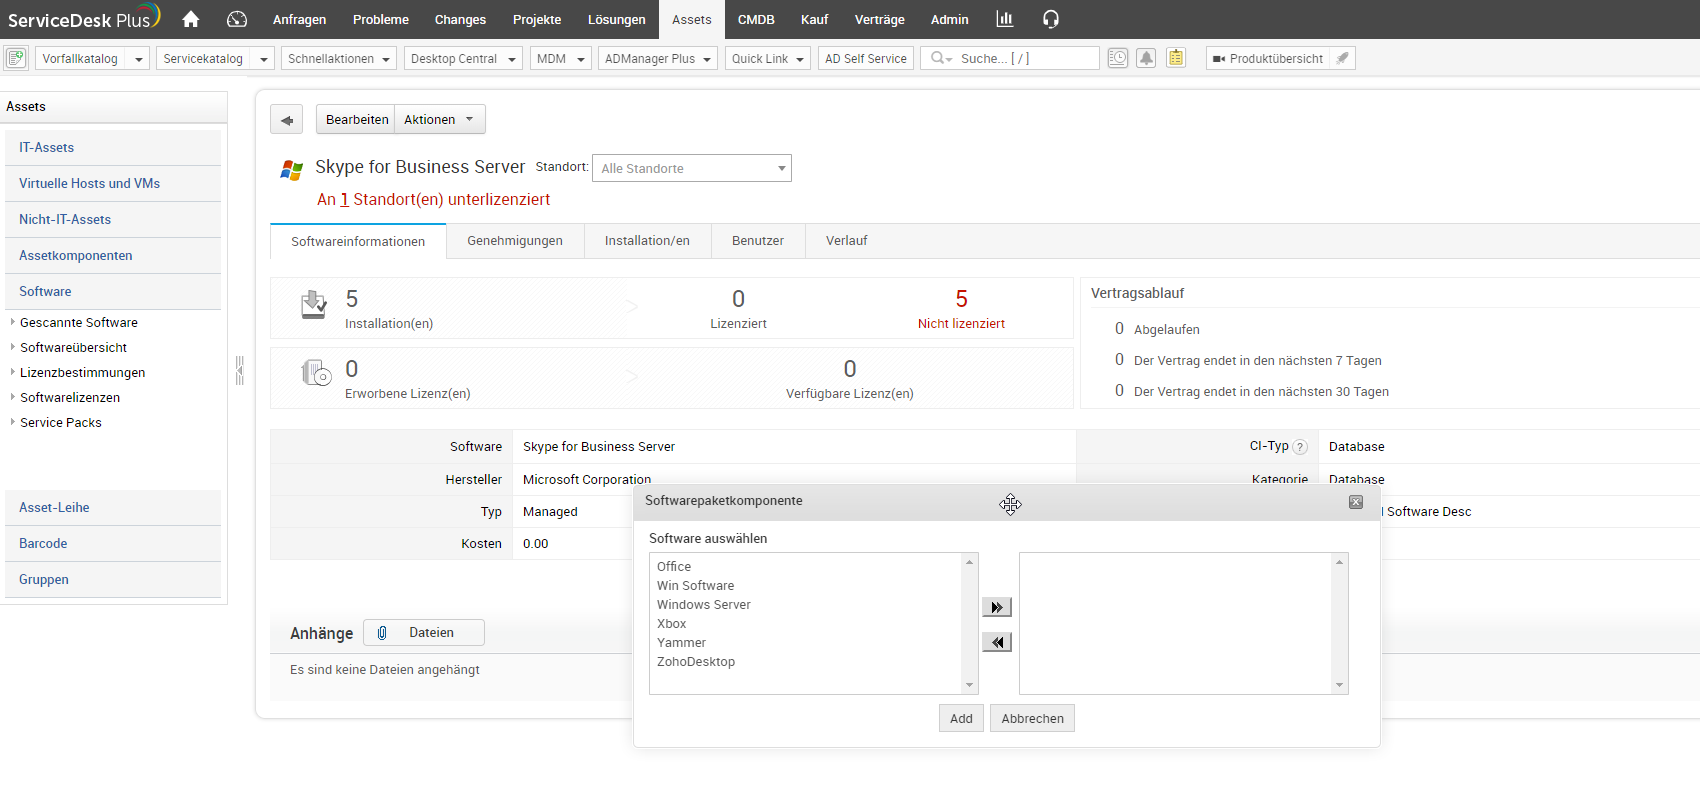Click the new request note icon
This screenshot has width=1700, height=805.
[x=16, y=58]
